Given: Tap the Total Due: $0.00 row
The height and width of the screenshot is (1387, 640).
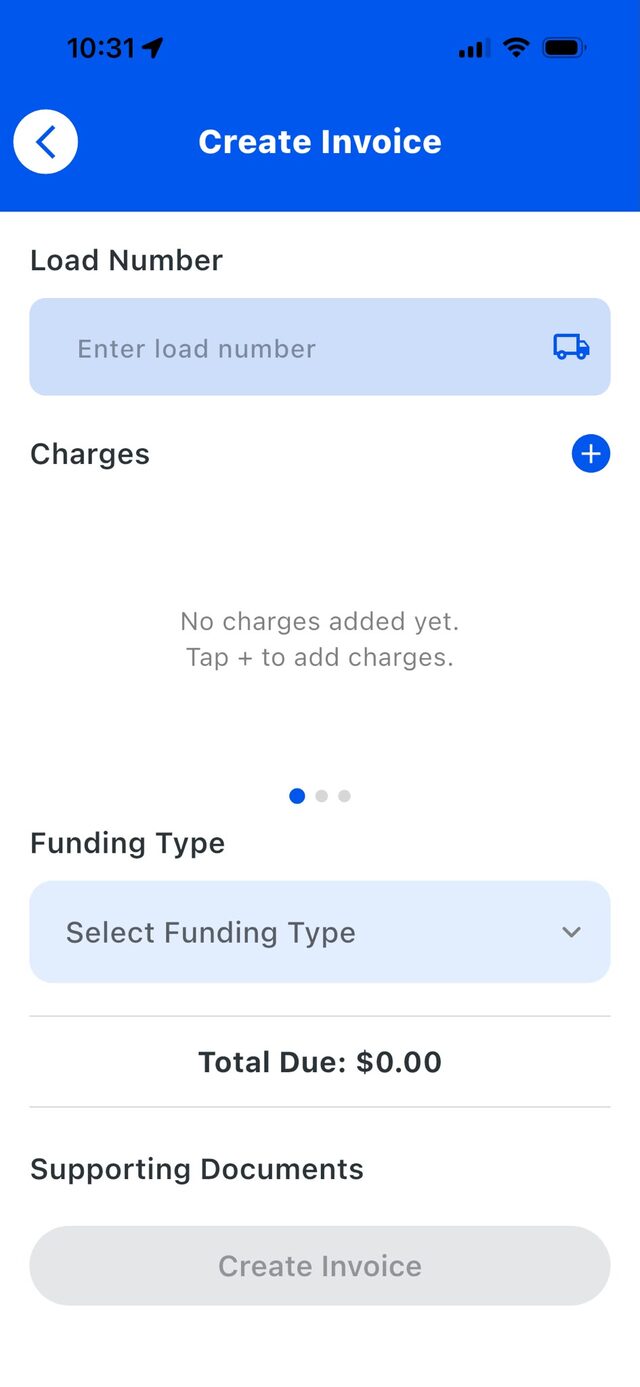Looking at the screenshot, I should point(320,1062).
